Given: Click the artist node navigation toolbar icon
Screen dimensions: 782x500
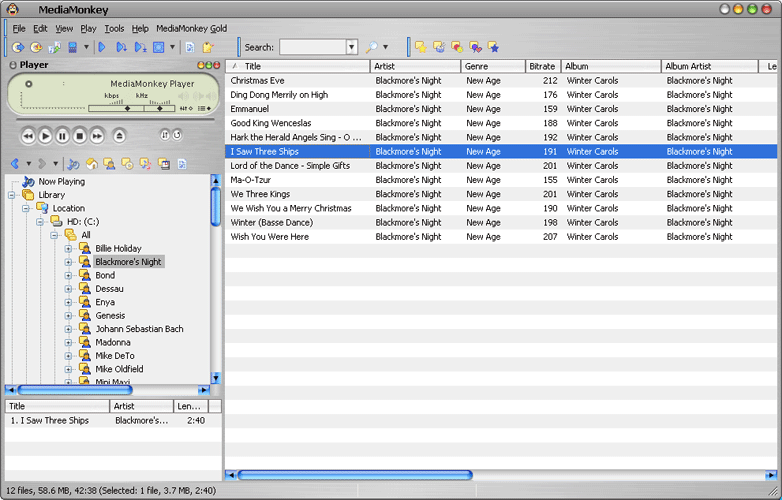Looking at the screenshot, I should (109, 164).
